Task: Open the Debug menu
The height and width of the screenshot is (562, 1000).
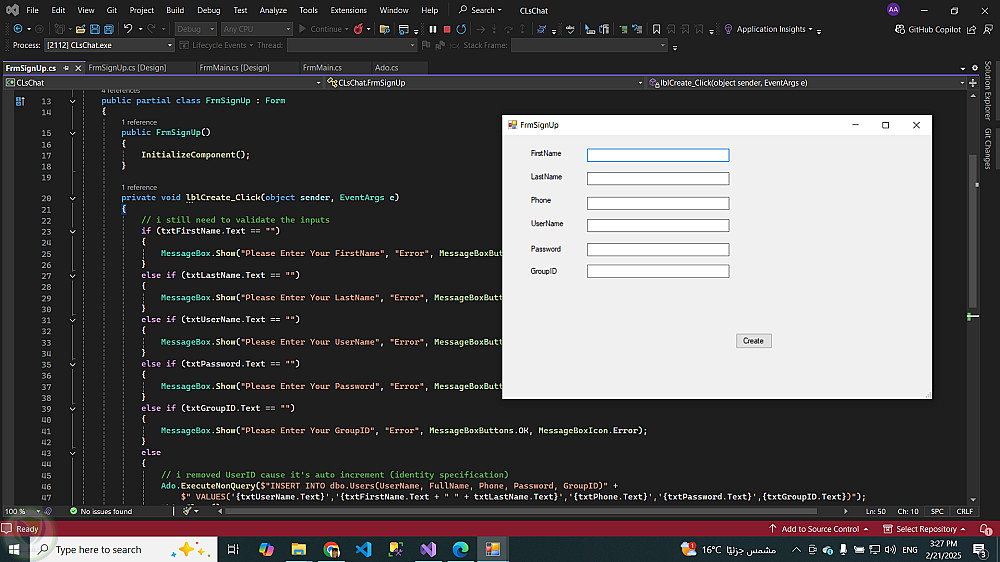Action: coord(208,10)
